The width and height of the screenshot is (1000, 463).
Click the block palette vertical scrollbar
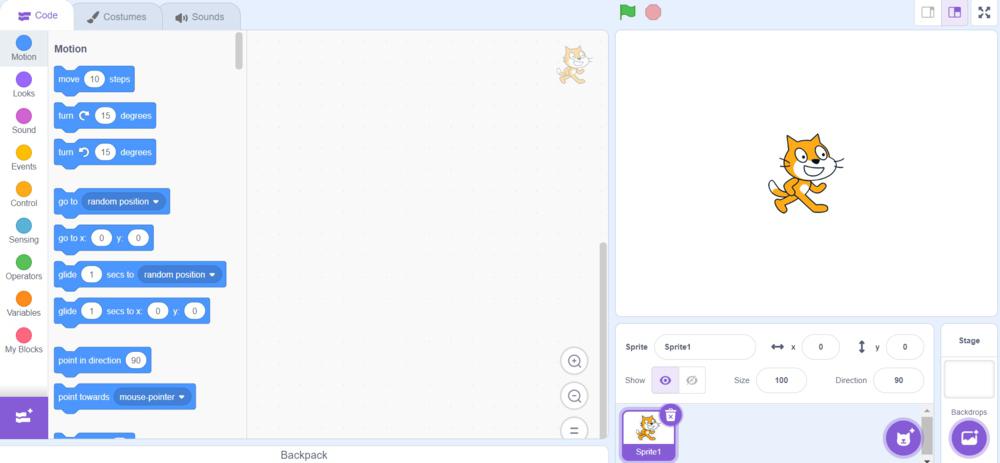(x=239, y=50)
